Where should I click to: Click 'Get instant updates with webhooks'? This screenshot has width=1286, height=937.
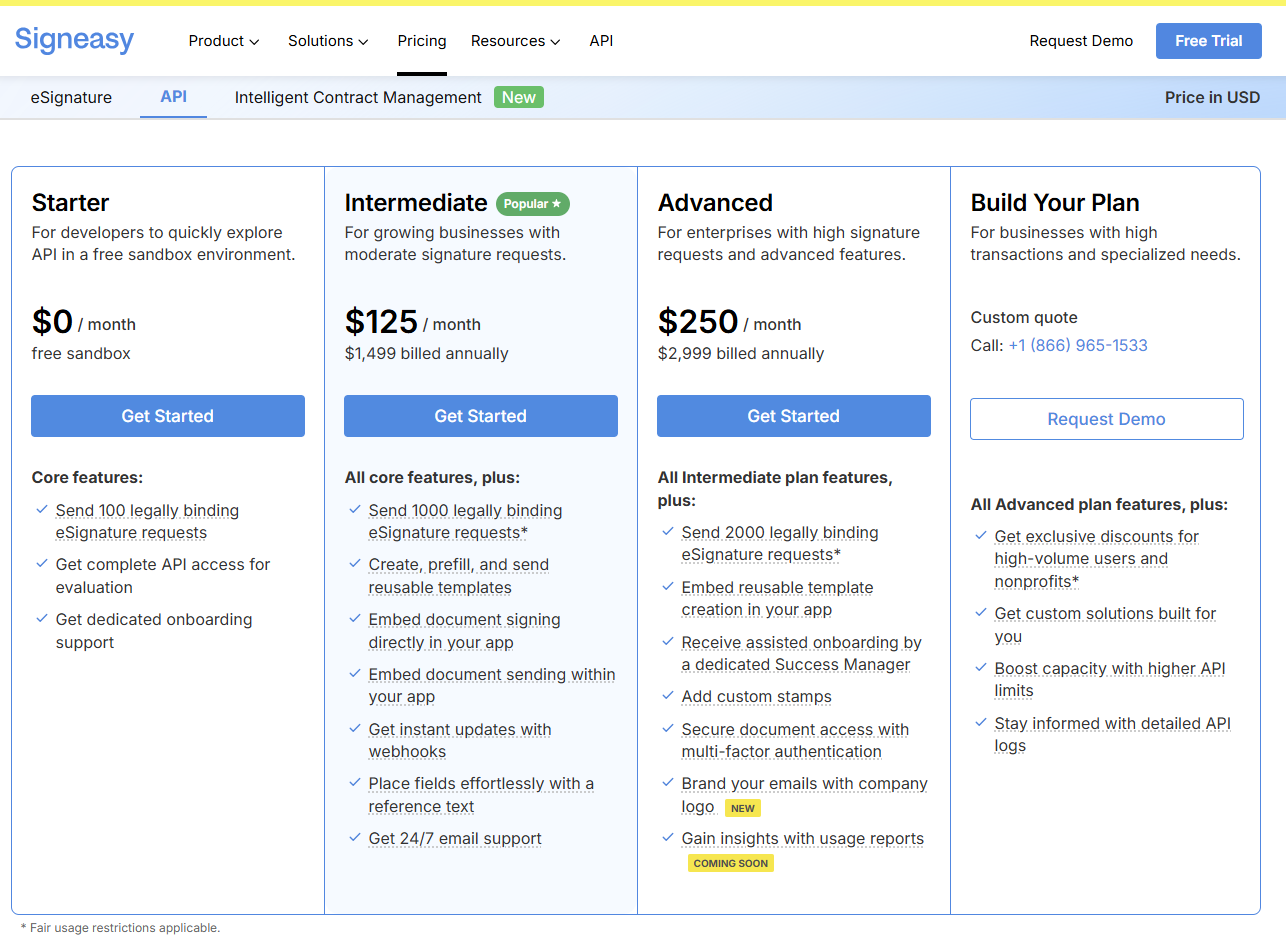pos(460,741)
